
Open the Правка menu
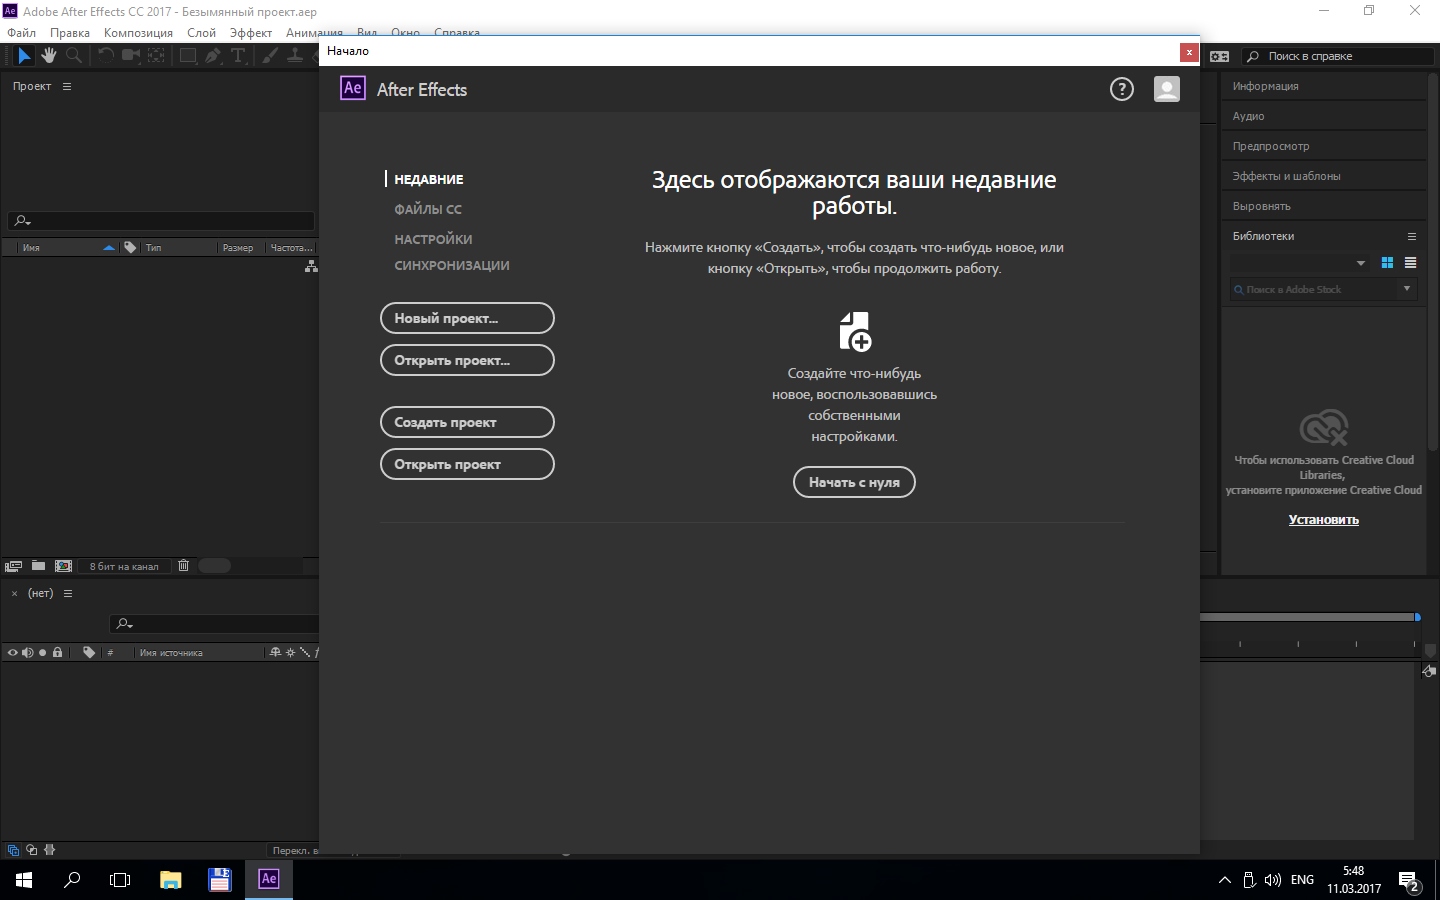(70, 33)
